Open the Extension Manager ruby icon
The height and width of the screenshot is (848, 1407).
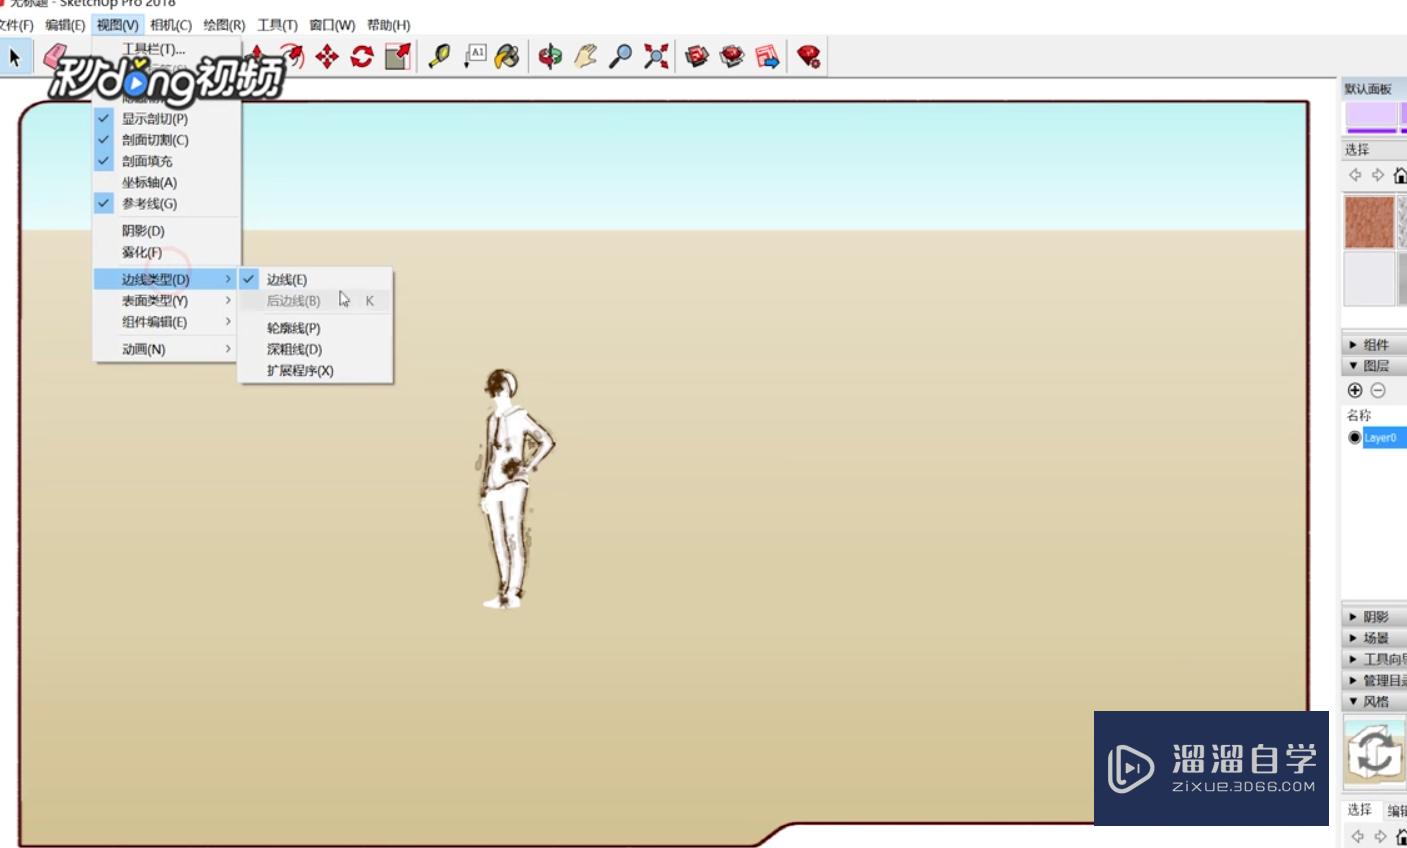[x=809, y=56]
